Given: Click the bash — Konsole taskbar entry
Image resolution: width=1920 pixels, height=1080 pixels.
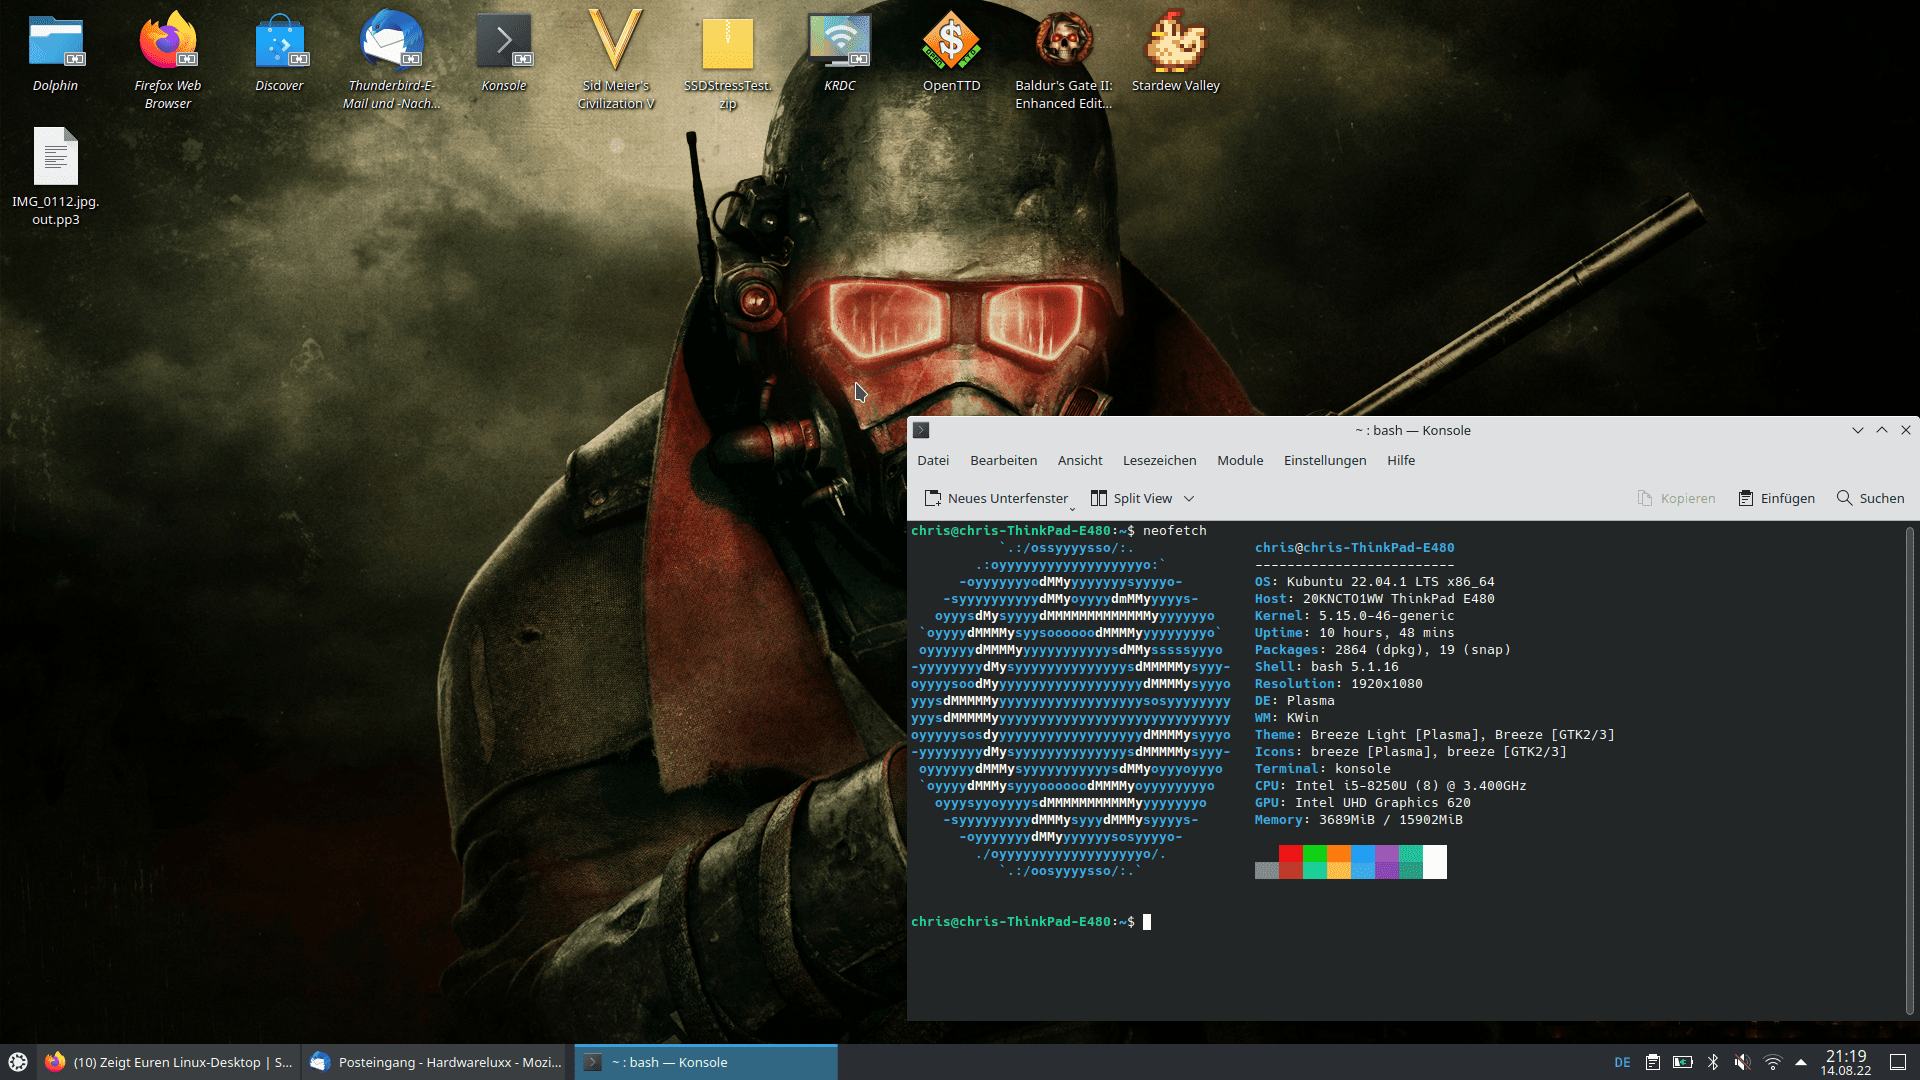Looking at the screenshot, I should click(706, 1062).
